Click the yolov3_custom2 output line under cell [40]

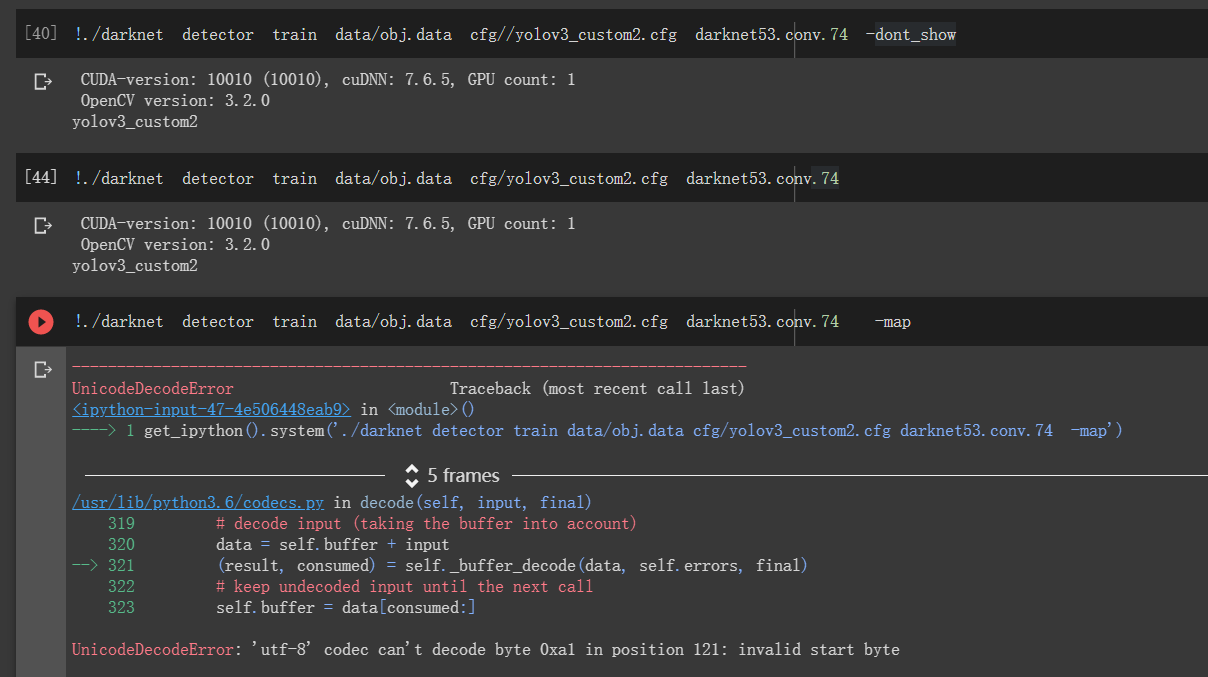[134, 121]
